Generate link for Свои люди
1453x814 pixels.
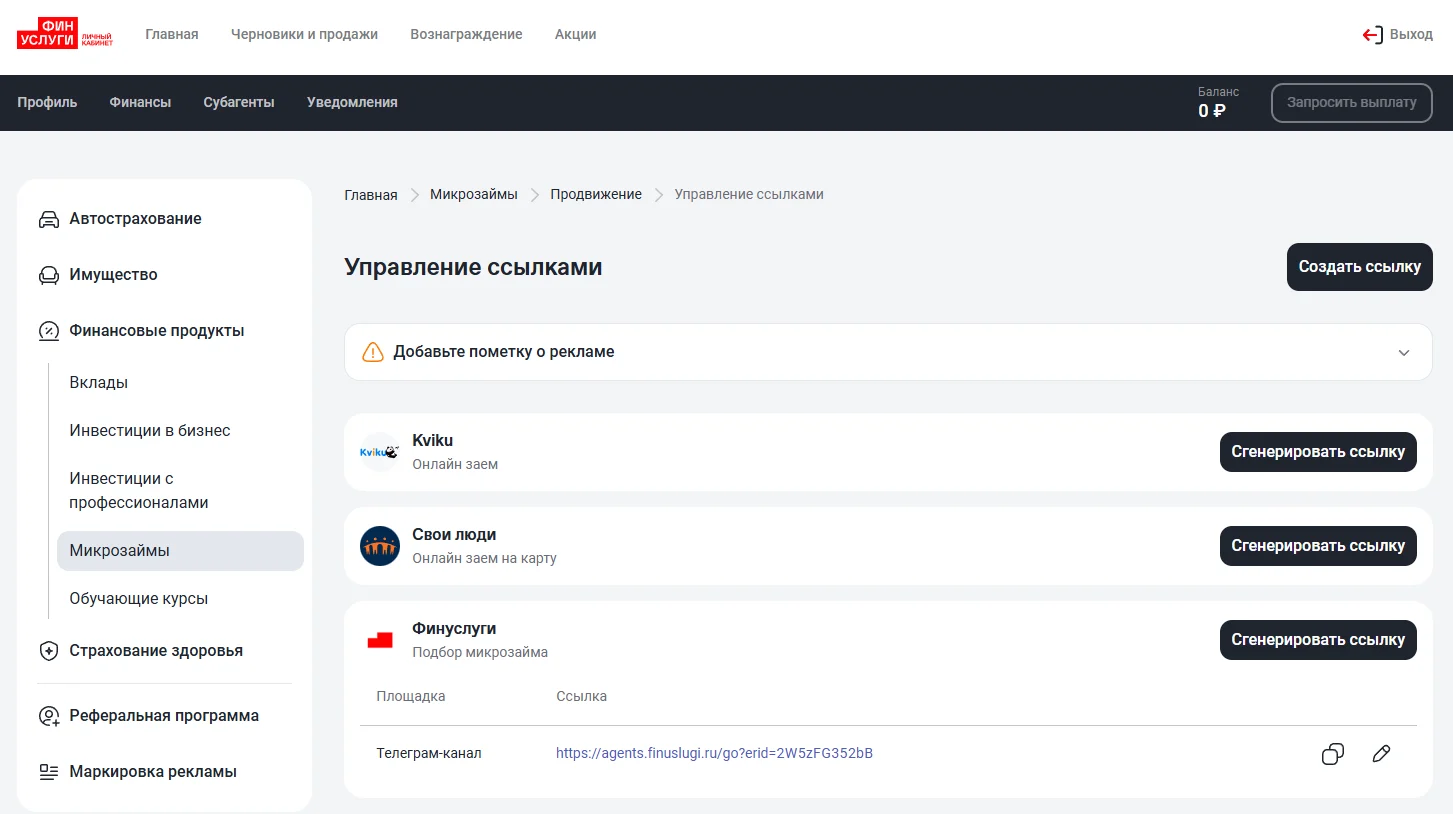[x=1318, y=546]
